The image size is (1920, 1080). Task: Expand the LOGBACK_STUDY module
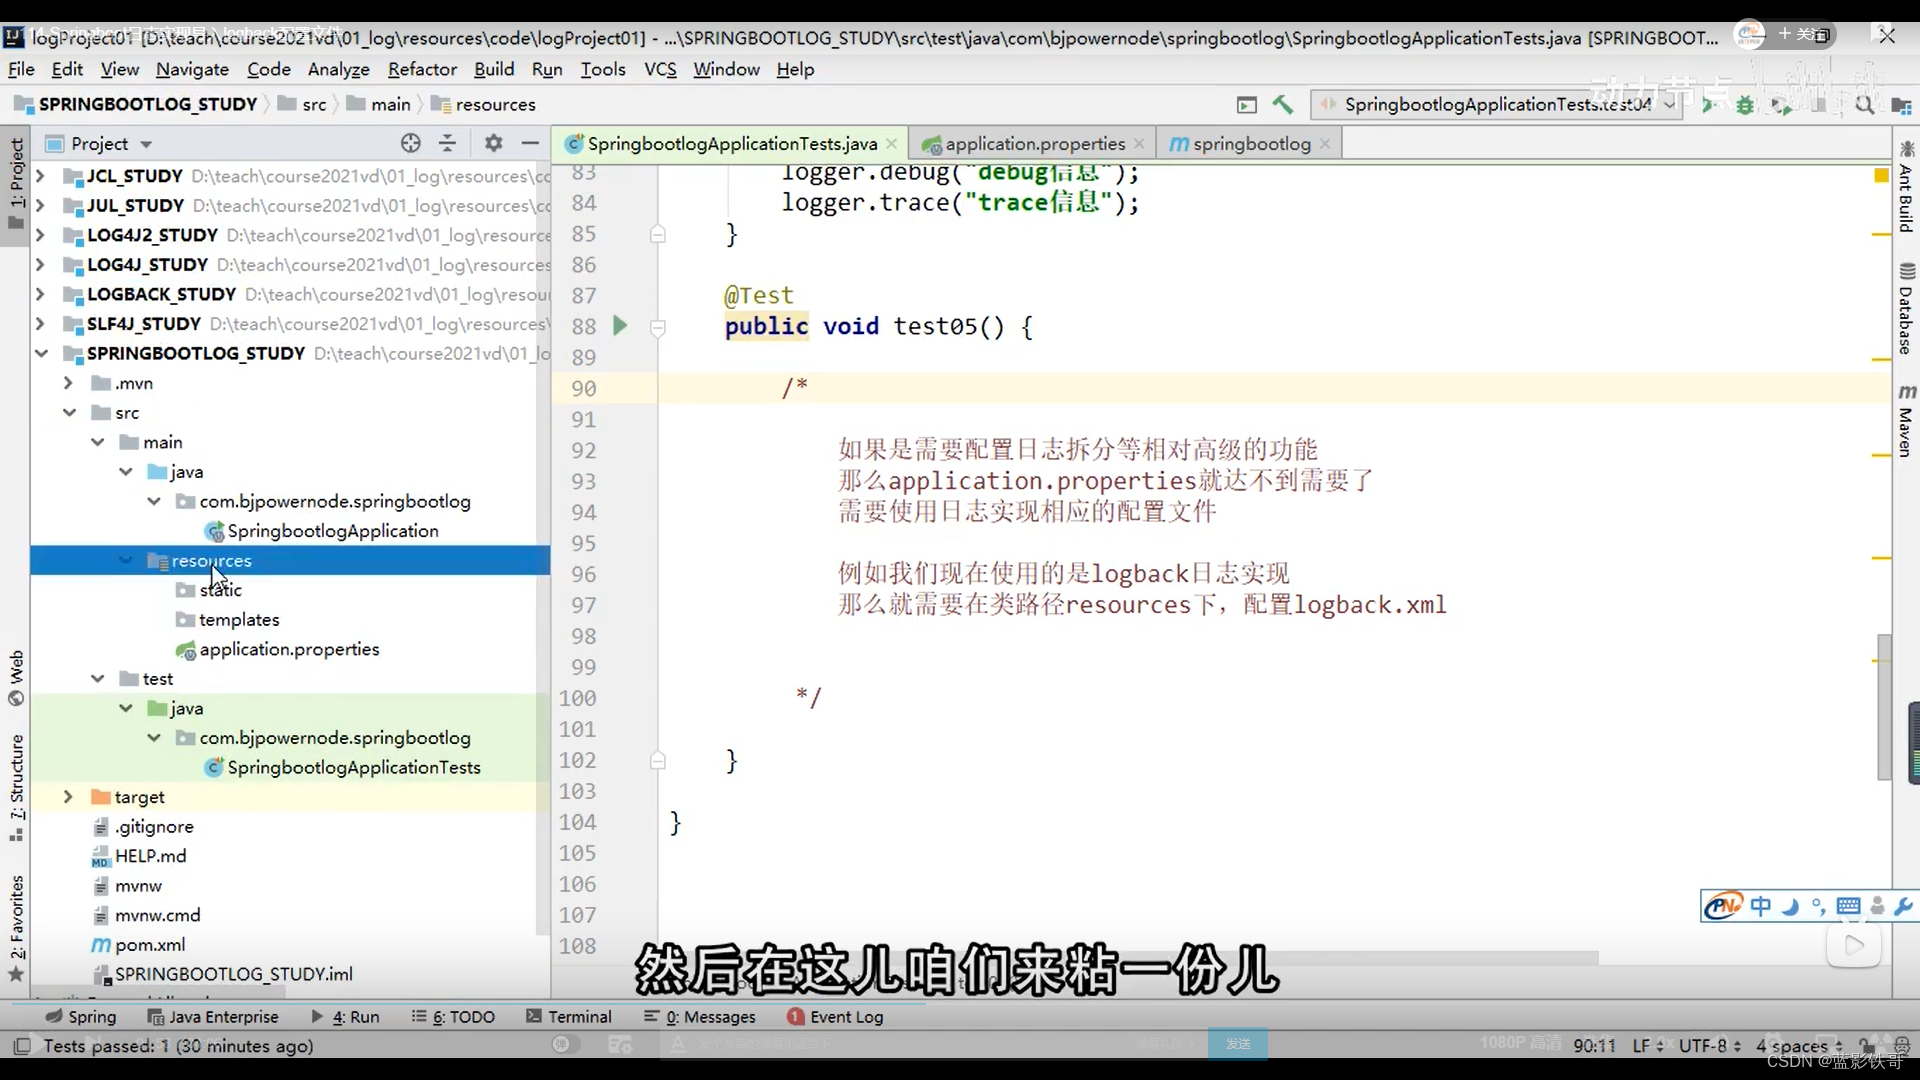click(x=40, y=294)
